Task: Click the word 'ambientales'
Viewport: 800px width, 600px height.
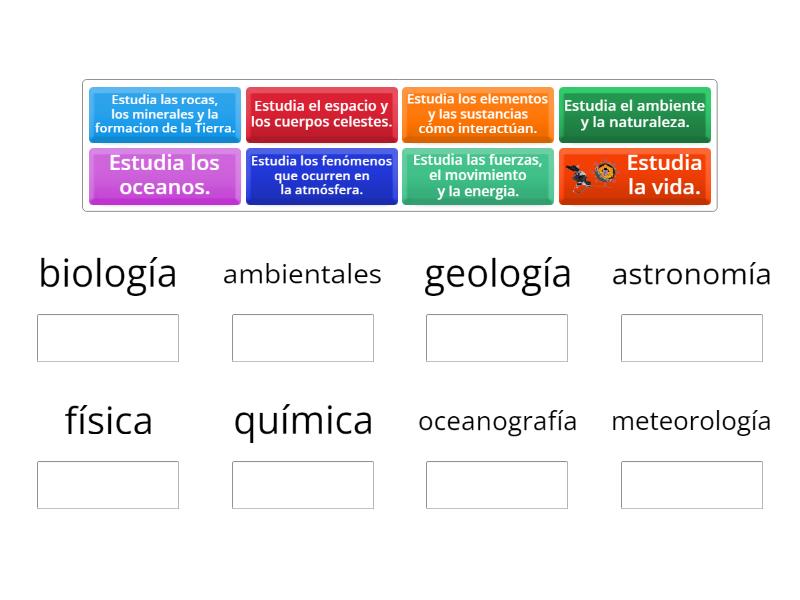Action: [302, 274]
